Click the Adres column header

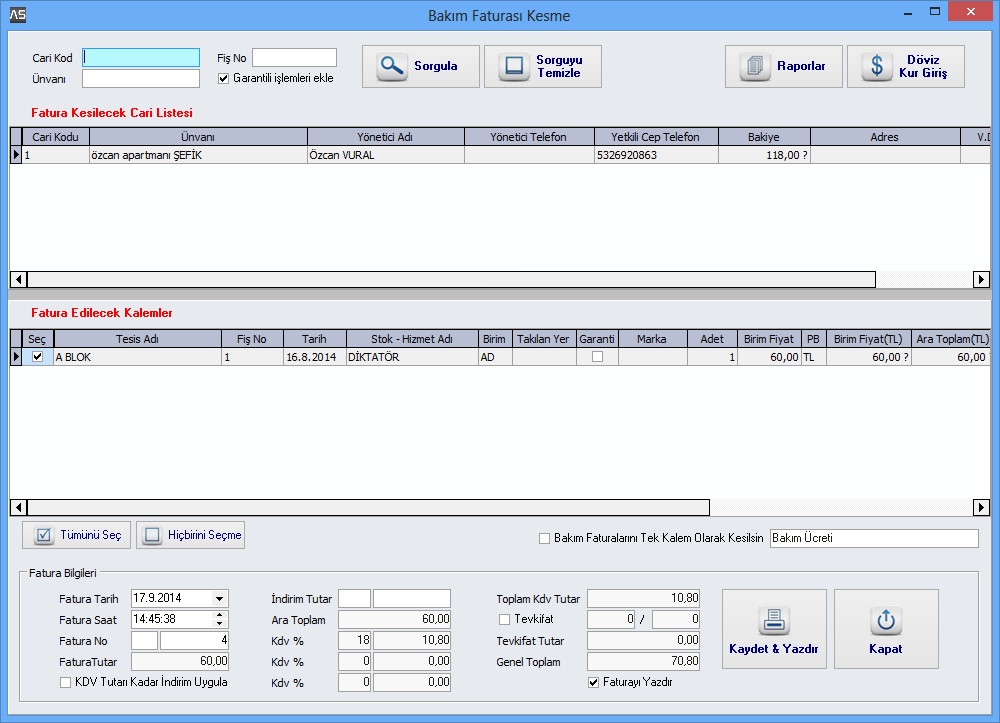[x=885, y=137]
